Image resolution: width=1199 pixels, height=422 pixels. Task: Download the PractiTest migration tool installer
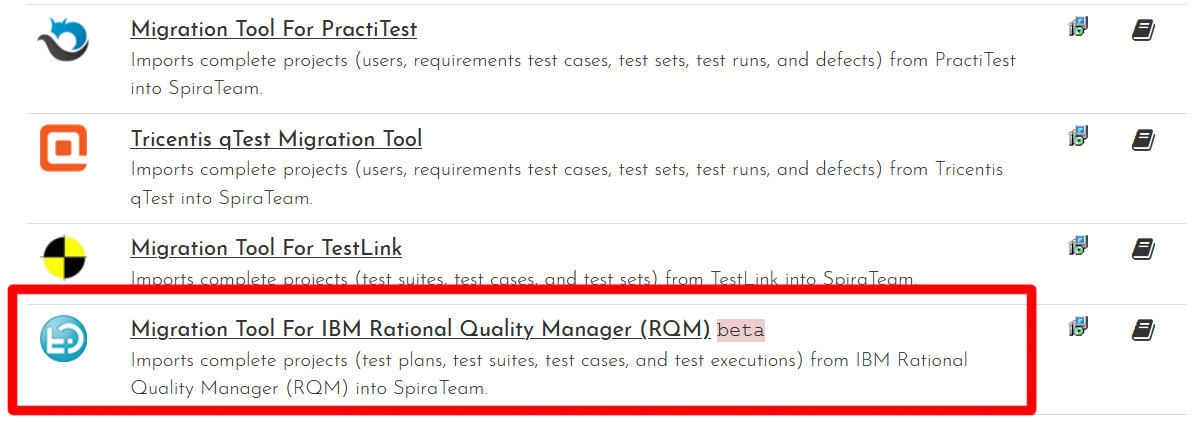[1078, 28]
